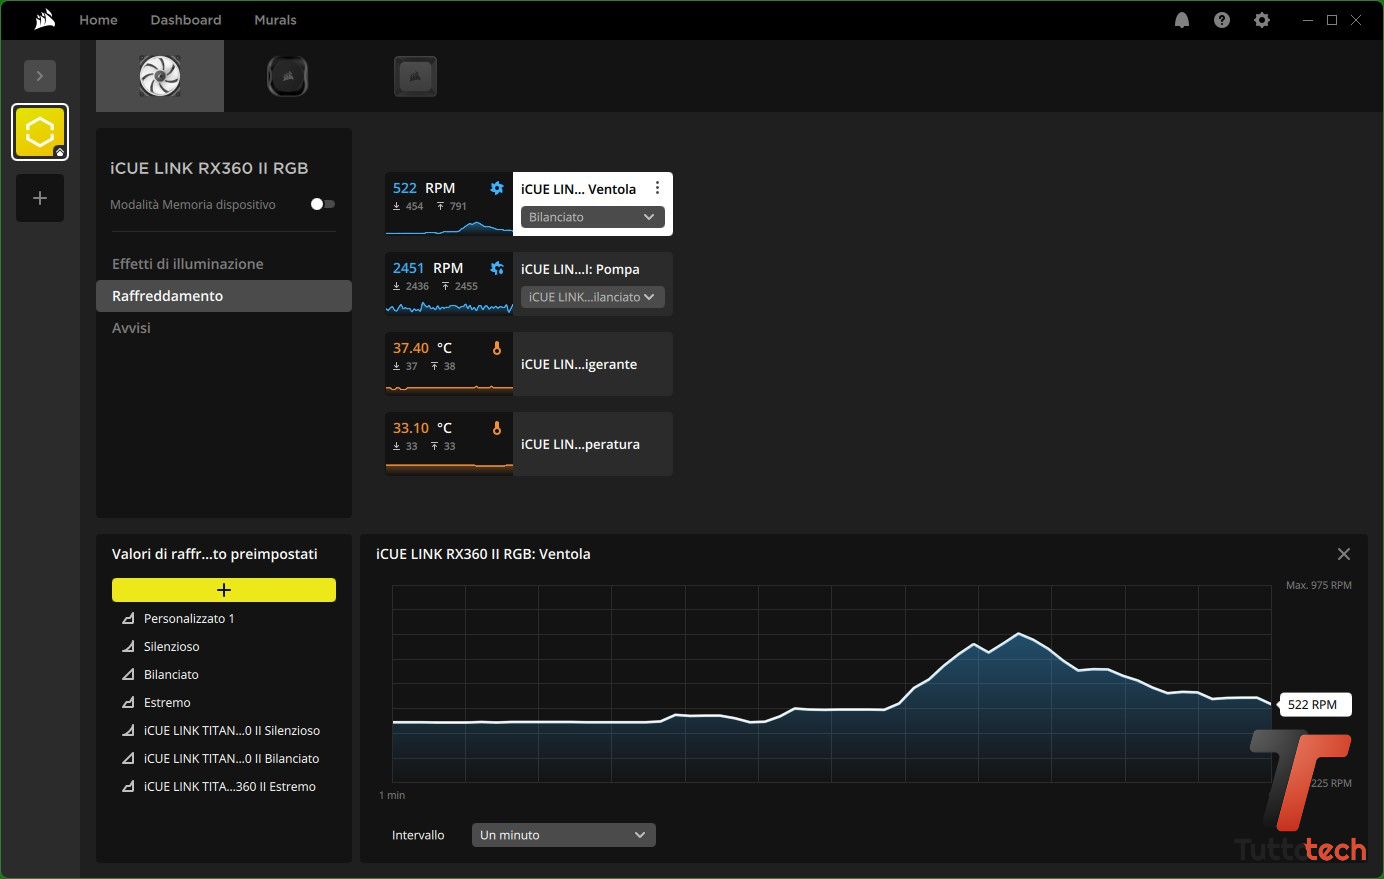1384x879 pixels.
Task: Open the help question mark icon
Action: [1222, 20]
